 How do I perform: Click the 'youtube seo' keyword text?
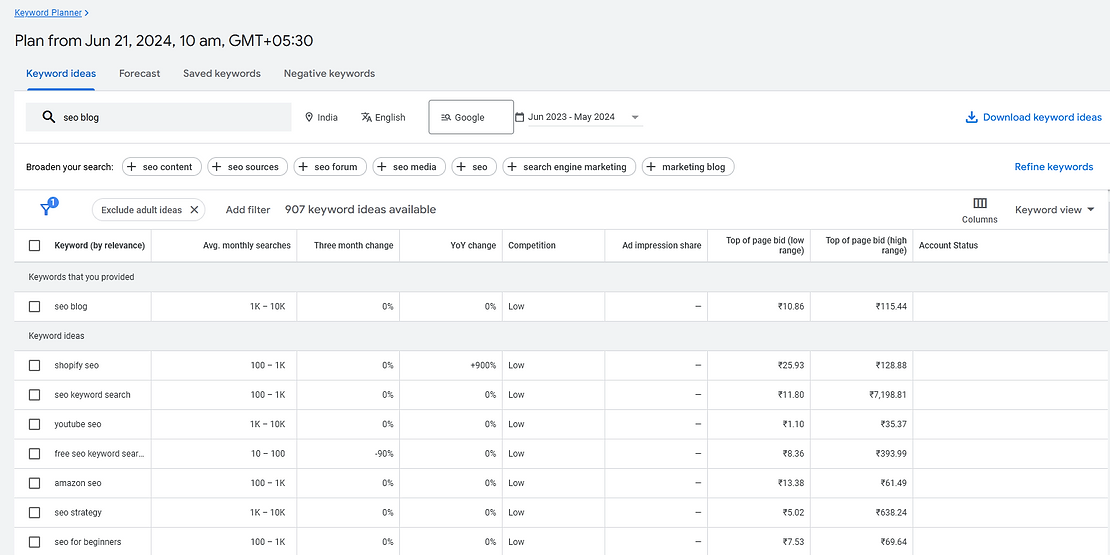(x=78, y=424)
